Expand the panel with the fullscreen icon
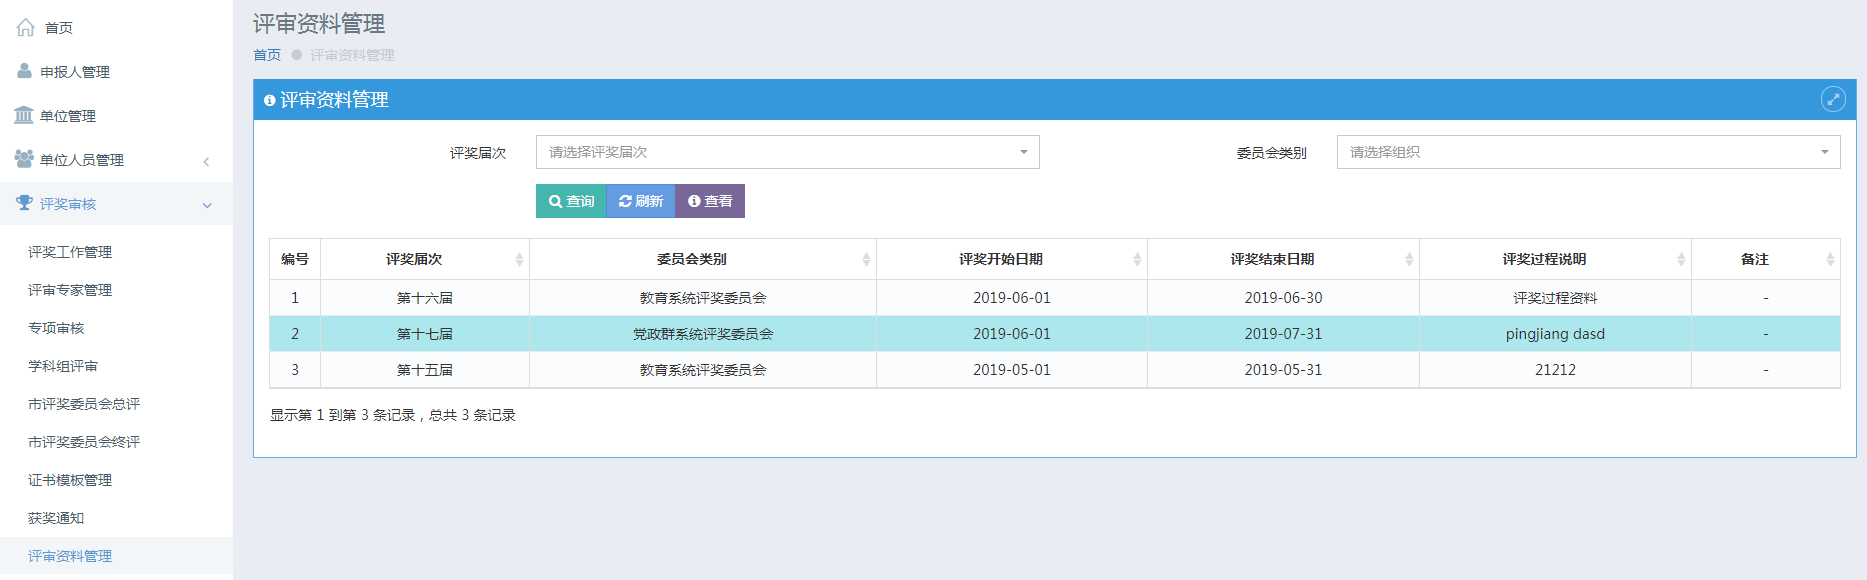Screen dimensions: 1867x580 [1833, 99]
